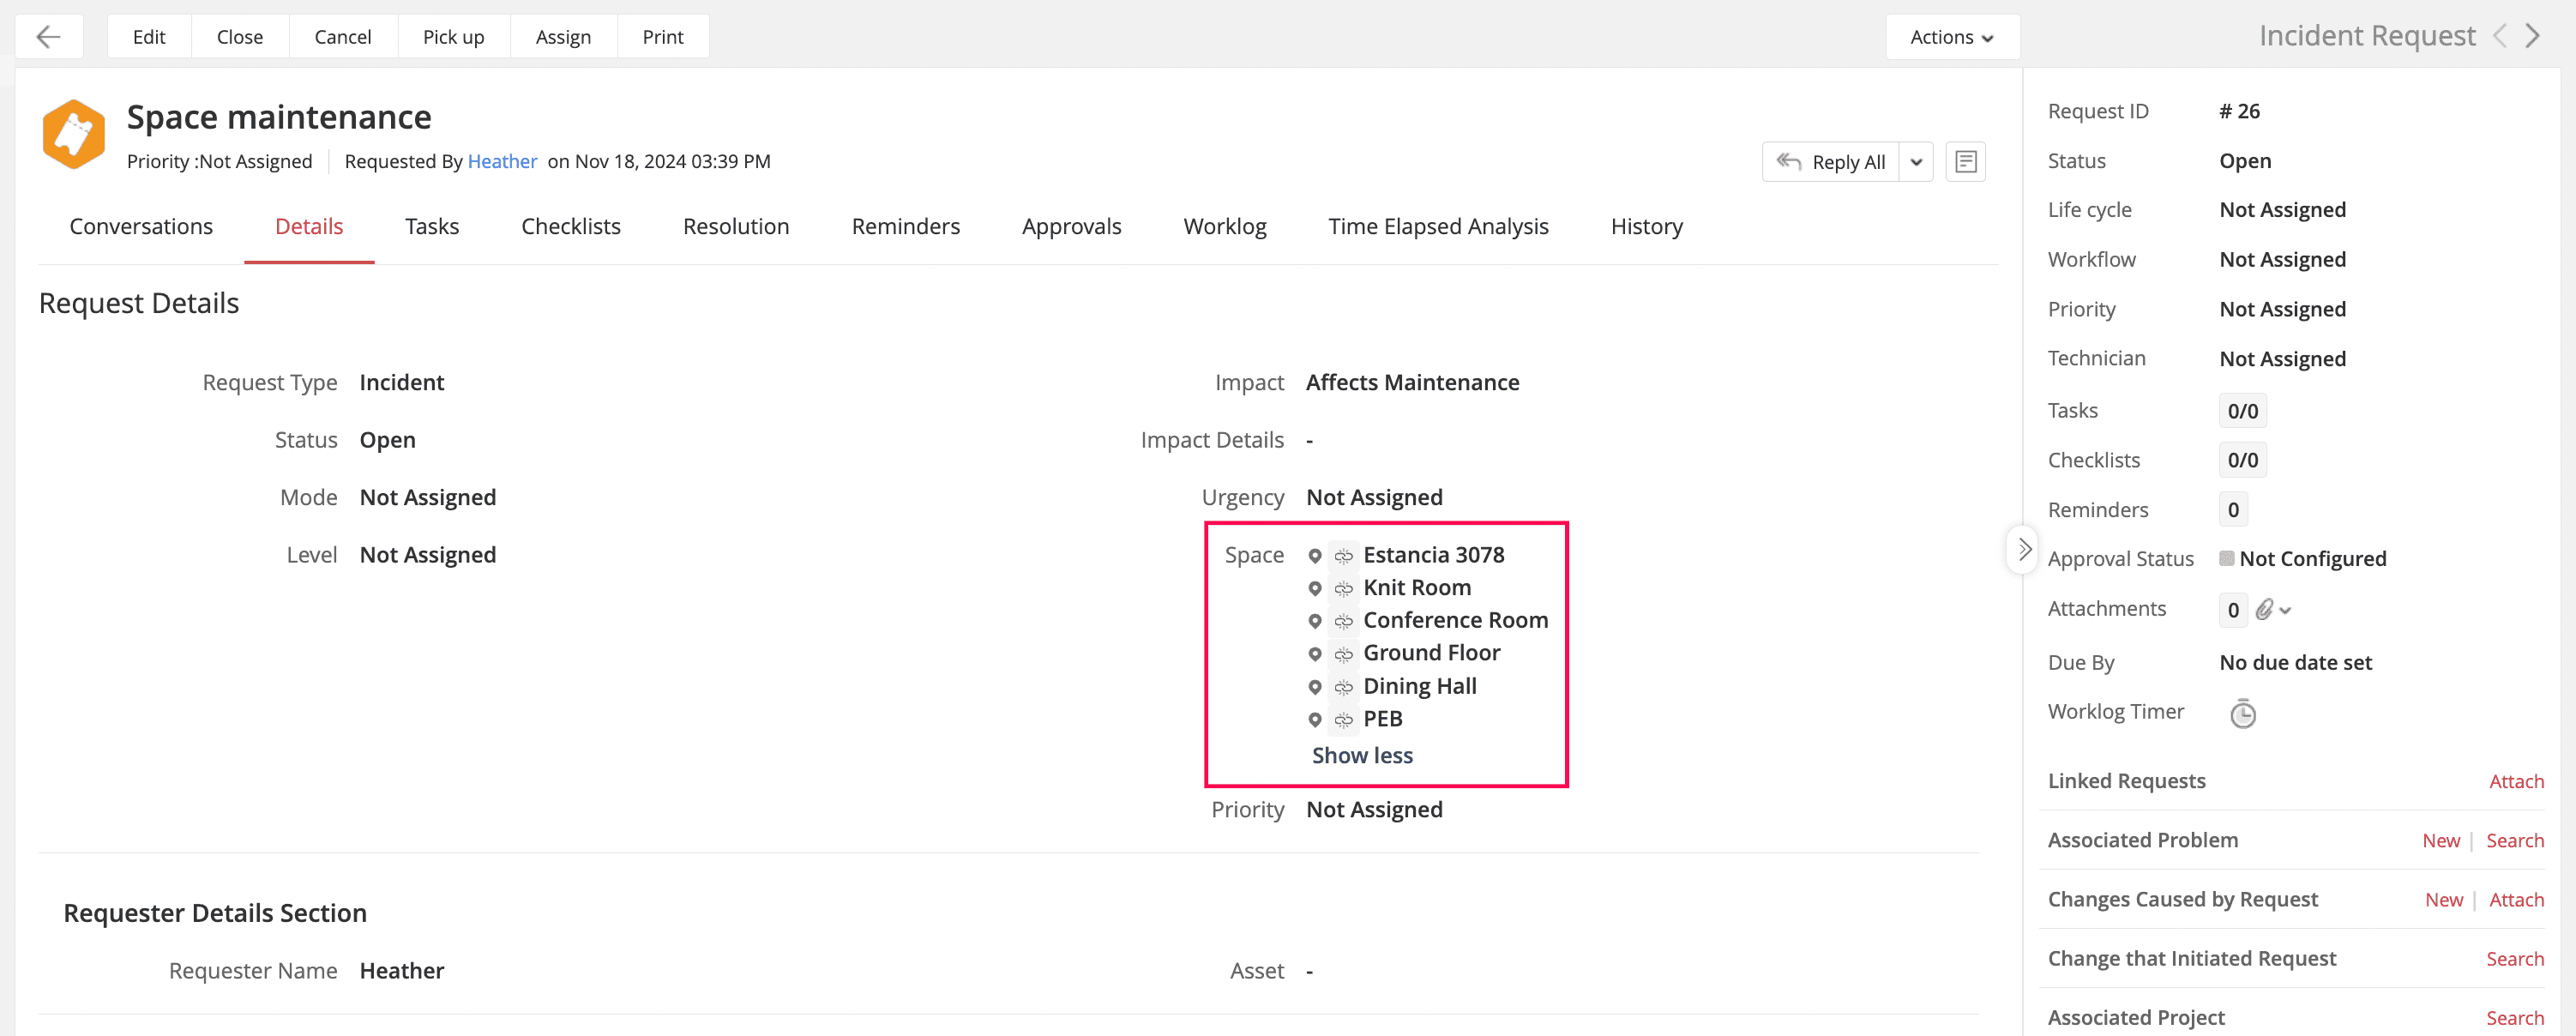Screen dimensions: 2576x1036
Task: Collapse the right side panel chevron
Action: pos(2023,549)
